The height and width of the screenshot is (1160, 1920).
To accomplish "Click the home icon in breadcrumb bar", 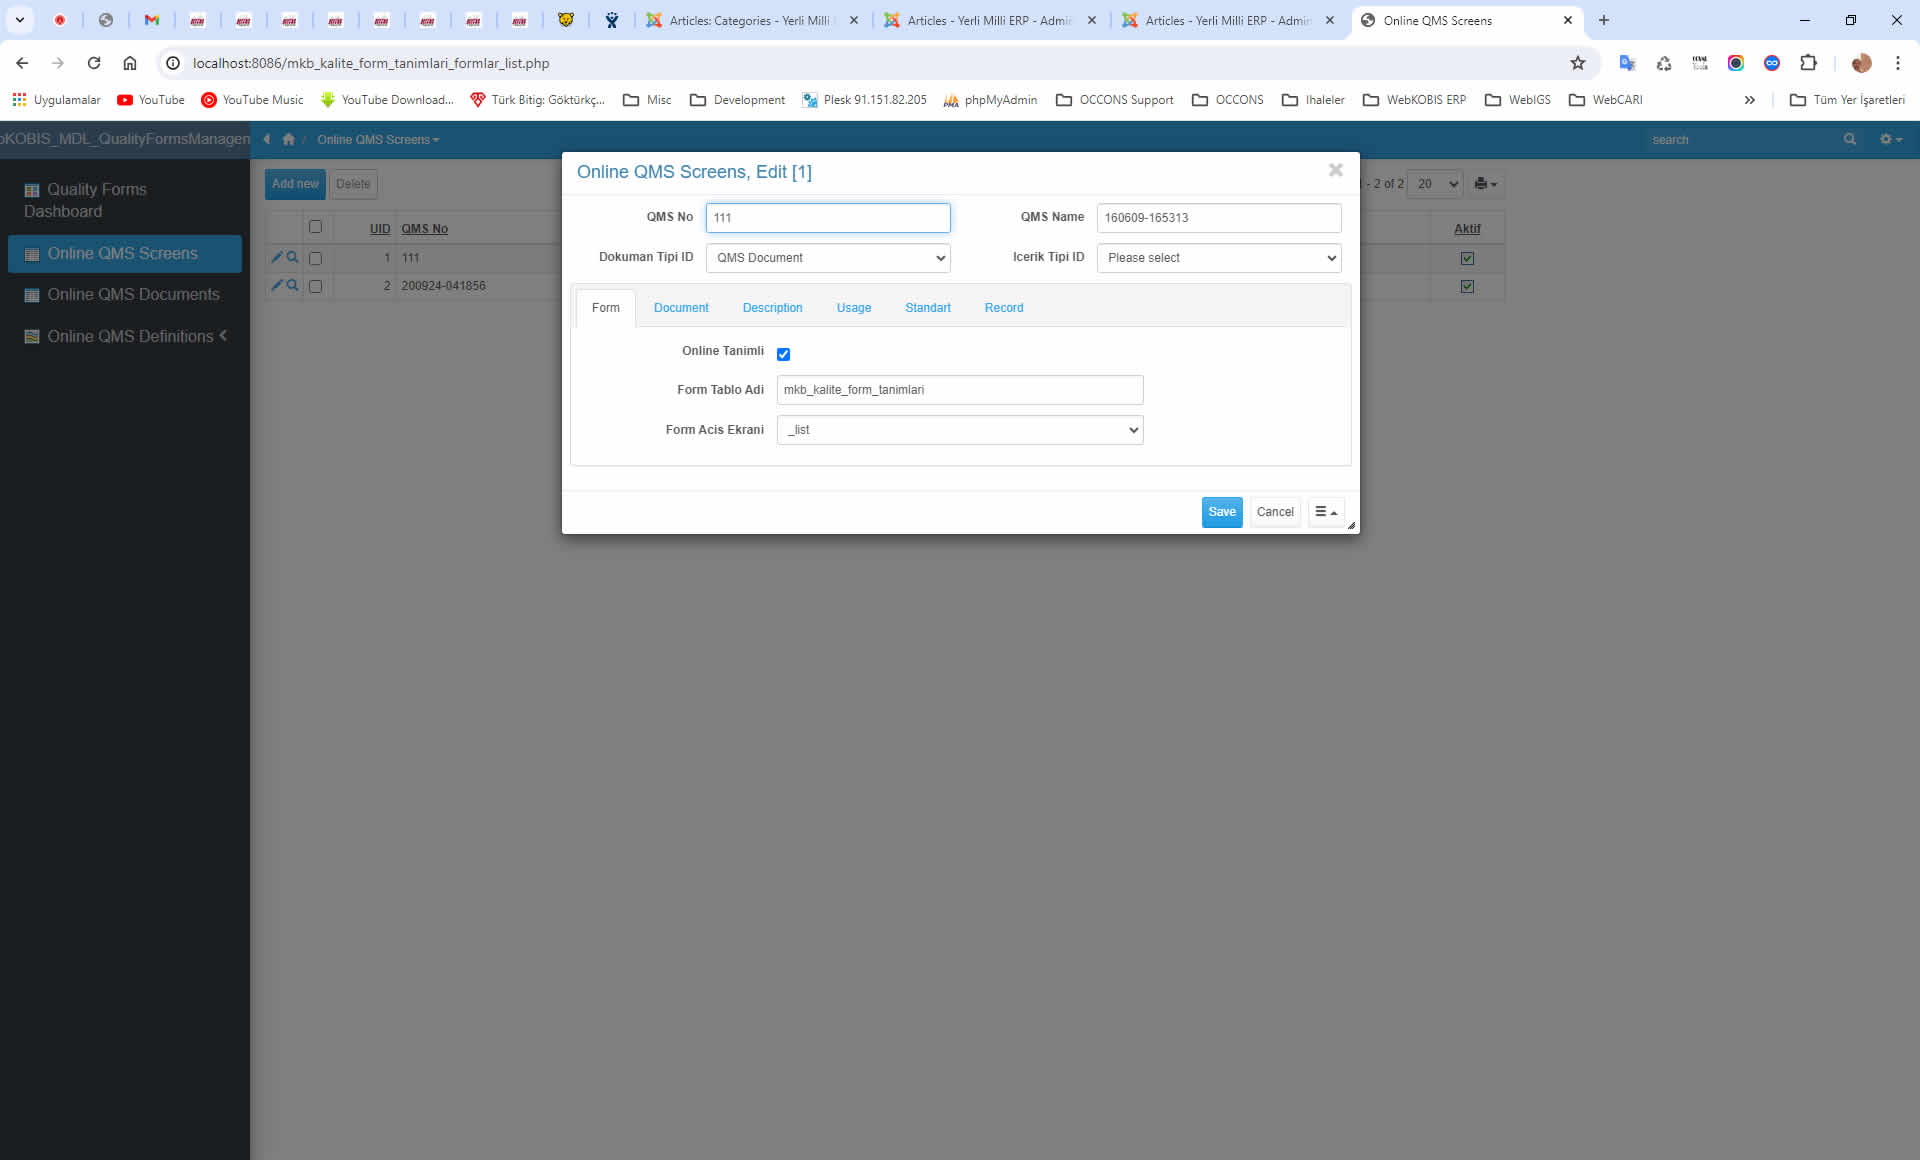I will (289, 139).
